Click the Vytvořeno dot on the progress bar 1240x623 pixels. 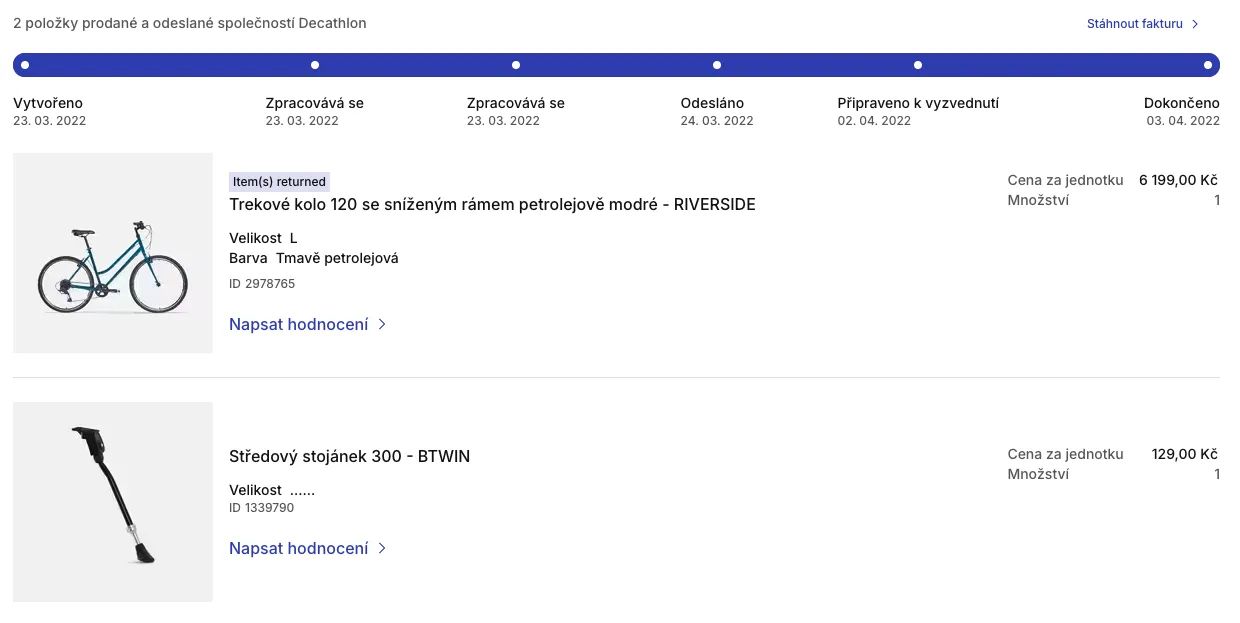25,65
